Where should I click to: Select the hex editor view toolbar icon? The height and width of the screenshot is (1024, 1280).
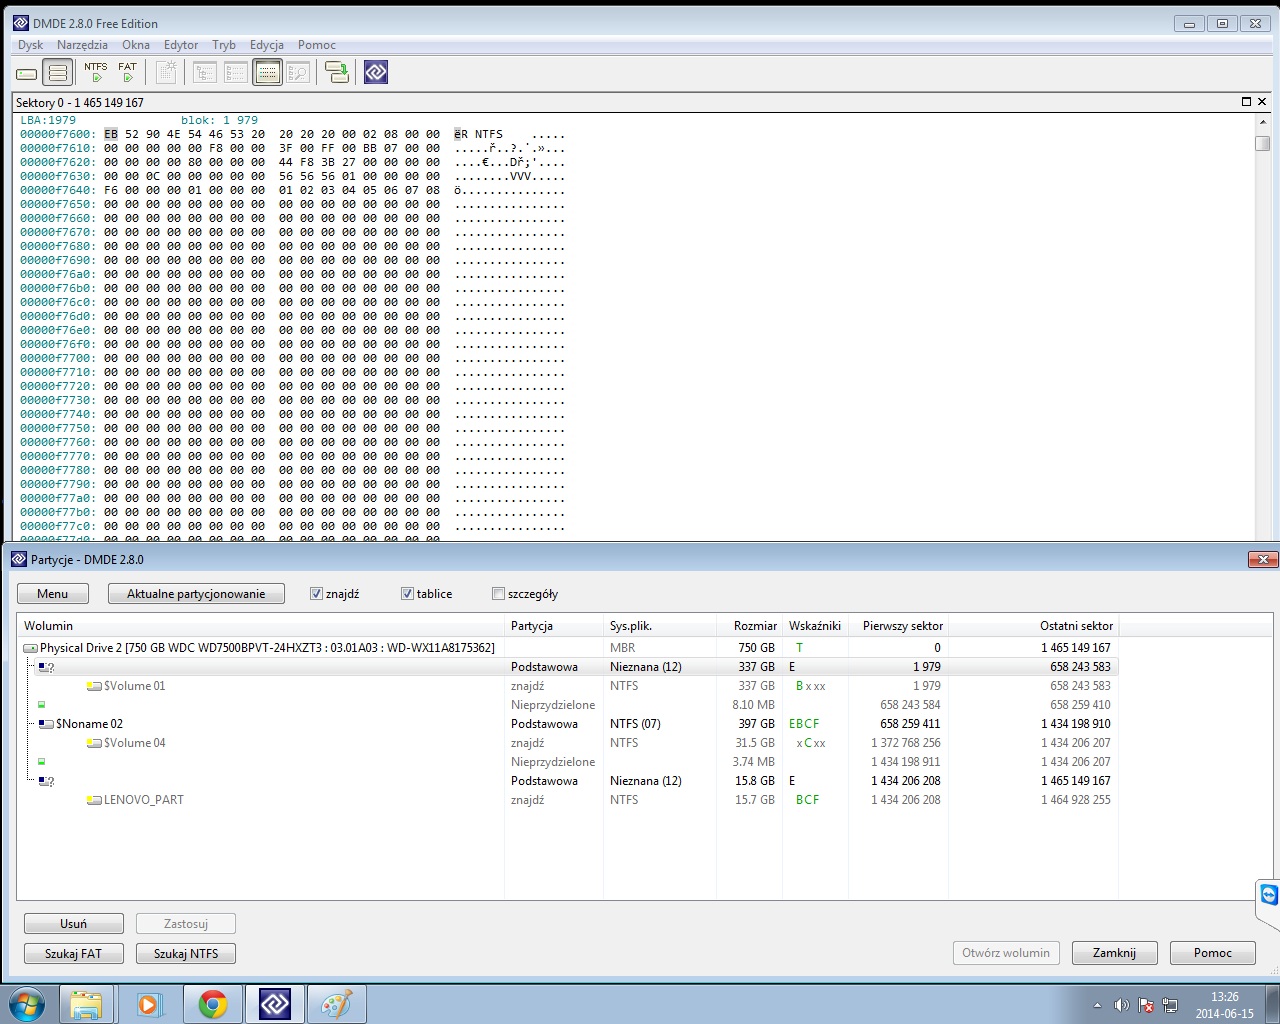[x=267, y=72]
